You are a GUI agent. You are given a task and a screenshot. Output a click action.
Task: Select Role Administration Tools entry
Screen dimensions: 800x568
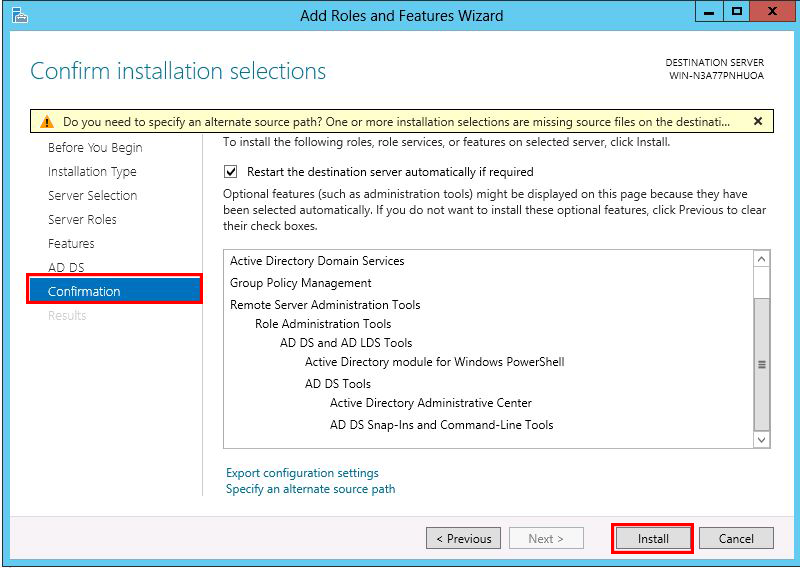[323, 324]
